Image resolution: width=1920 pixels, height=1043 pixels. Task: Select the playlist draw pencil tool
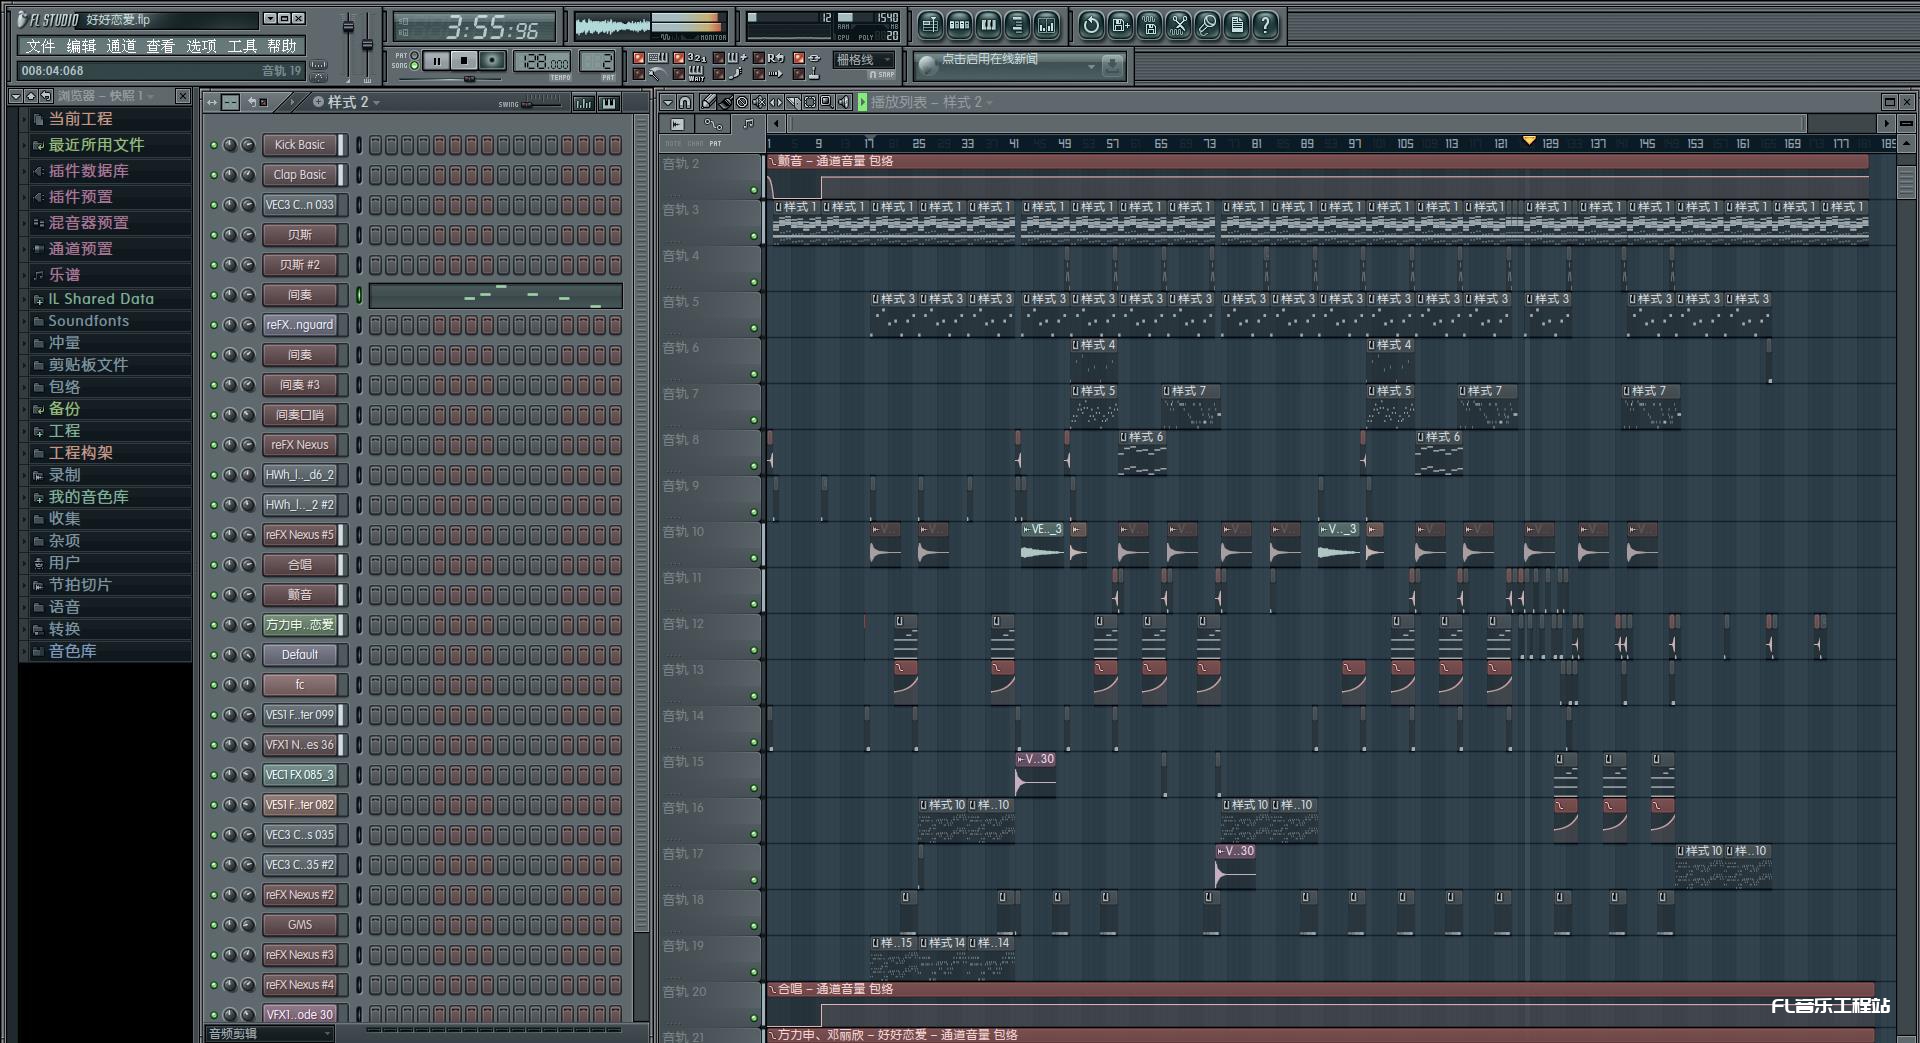coord(708,102)
